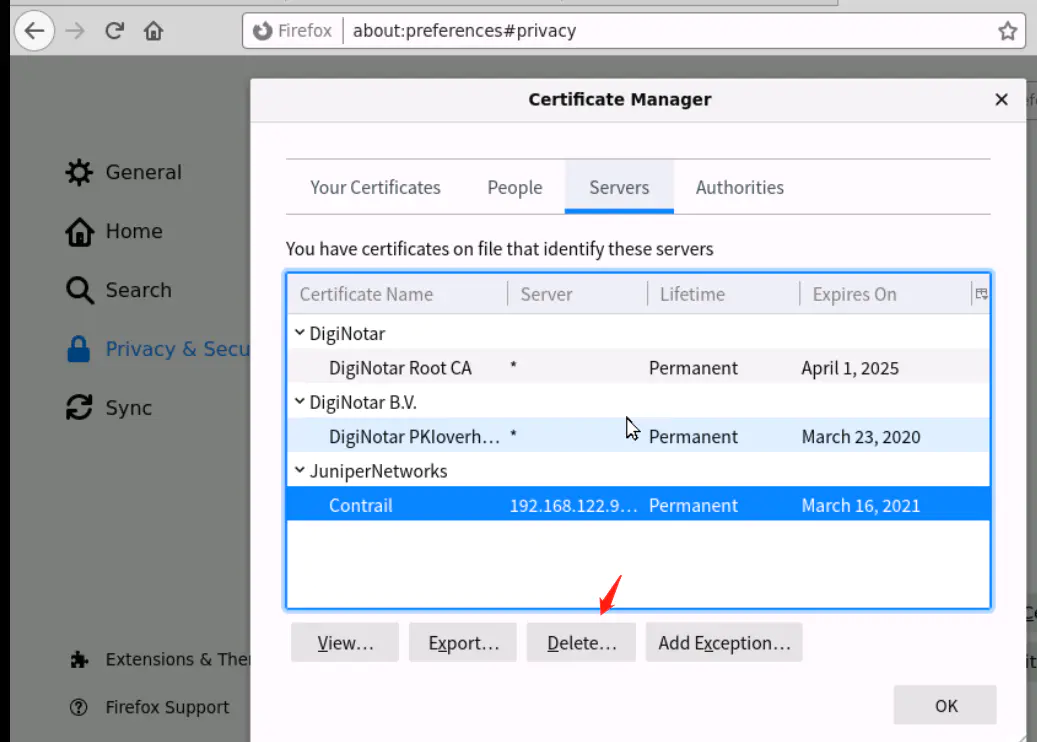
Task: Select the DigiNotar Root CA row
Action: (638, 368)
